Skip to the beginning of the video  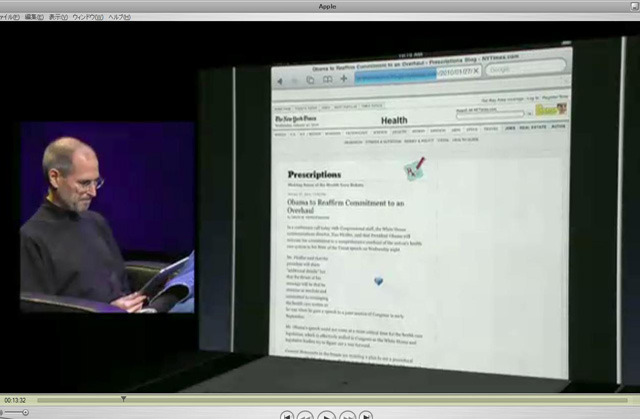(x=286, y=414)
